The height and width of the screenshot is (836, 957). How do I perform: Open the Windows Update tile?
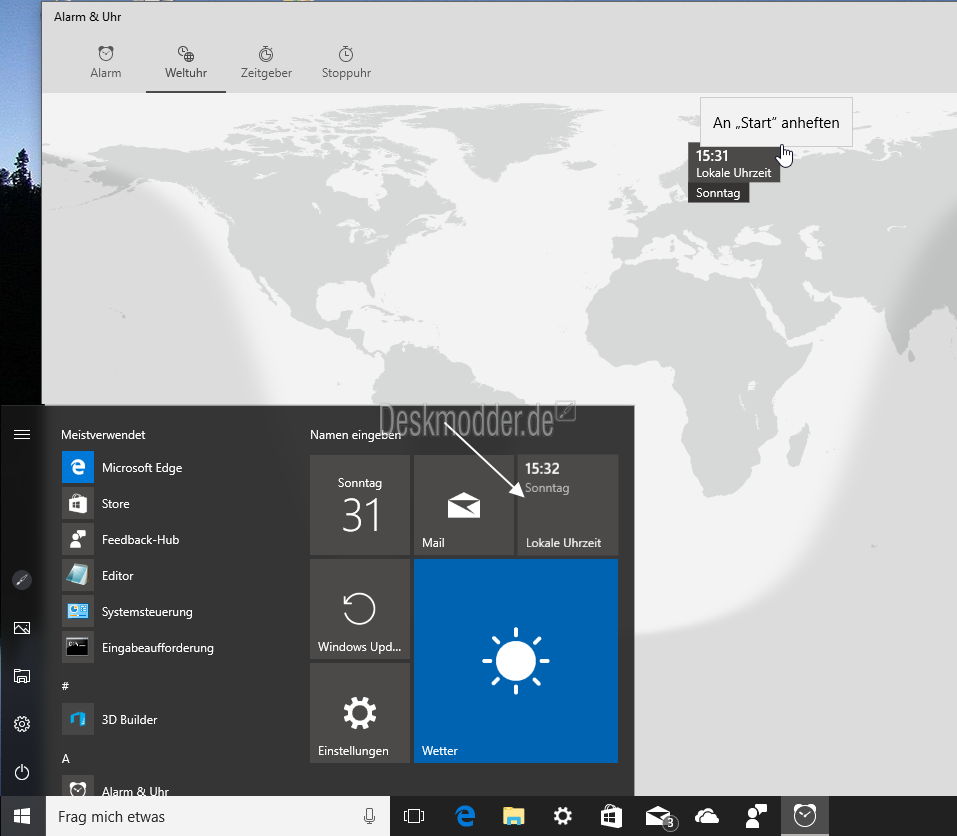[360, 609]
